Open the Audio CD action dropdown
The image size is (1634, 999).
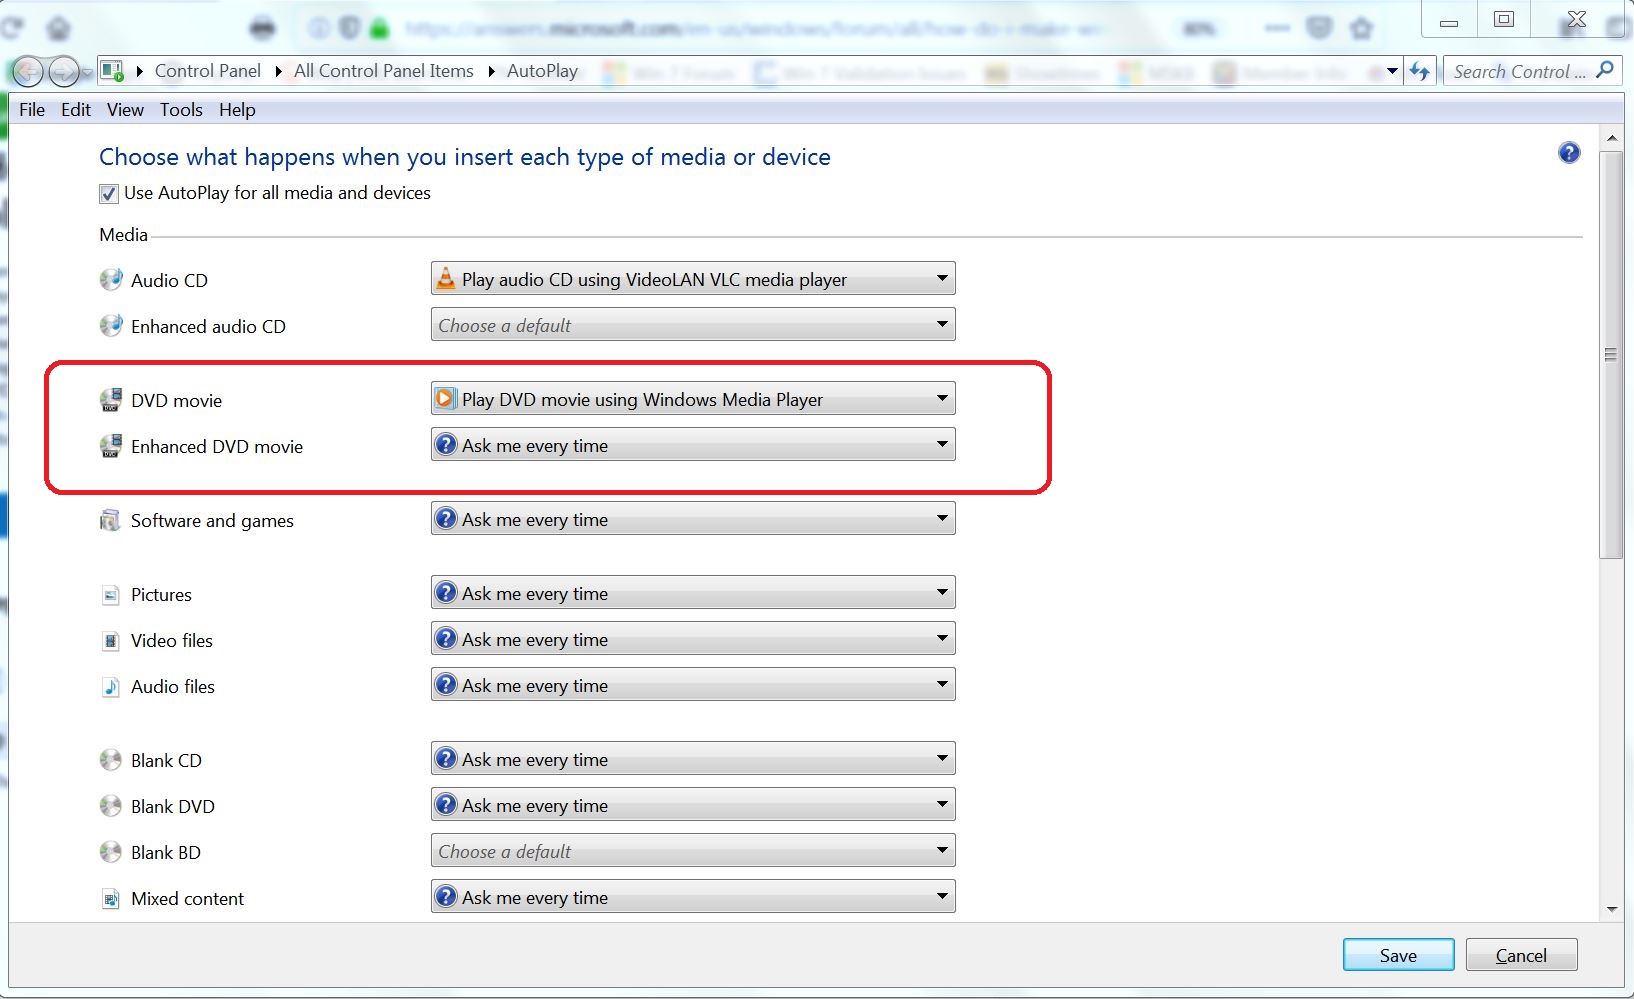click(x=693, y=279)
